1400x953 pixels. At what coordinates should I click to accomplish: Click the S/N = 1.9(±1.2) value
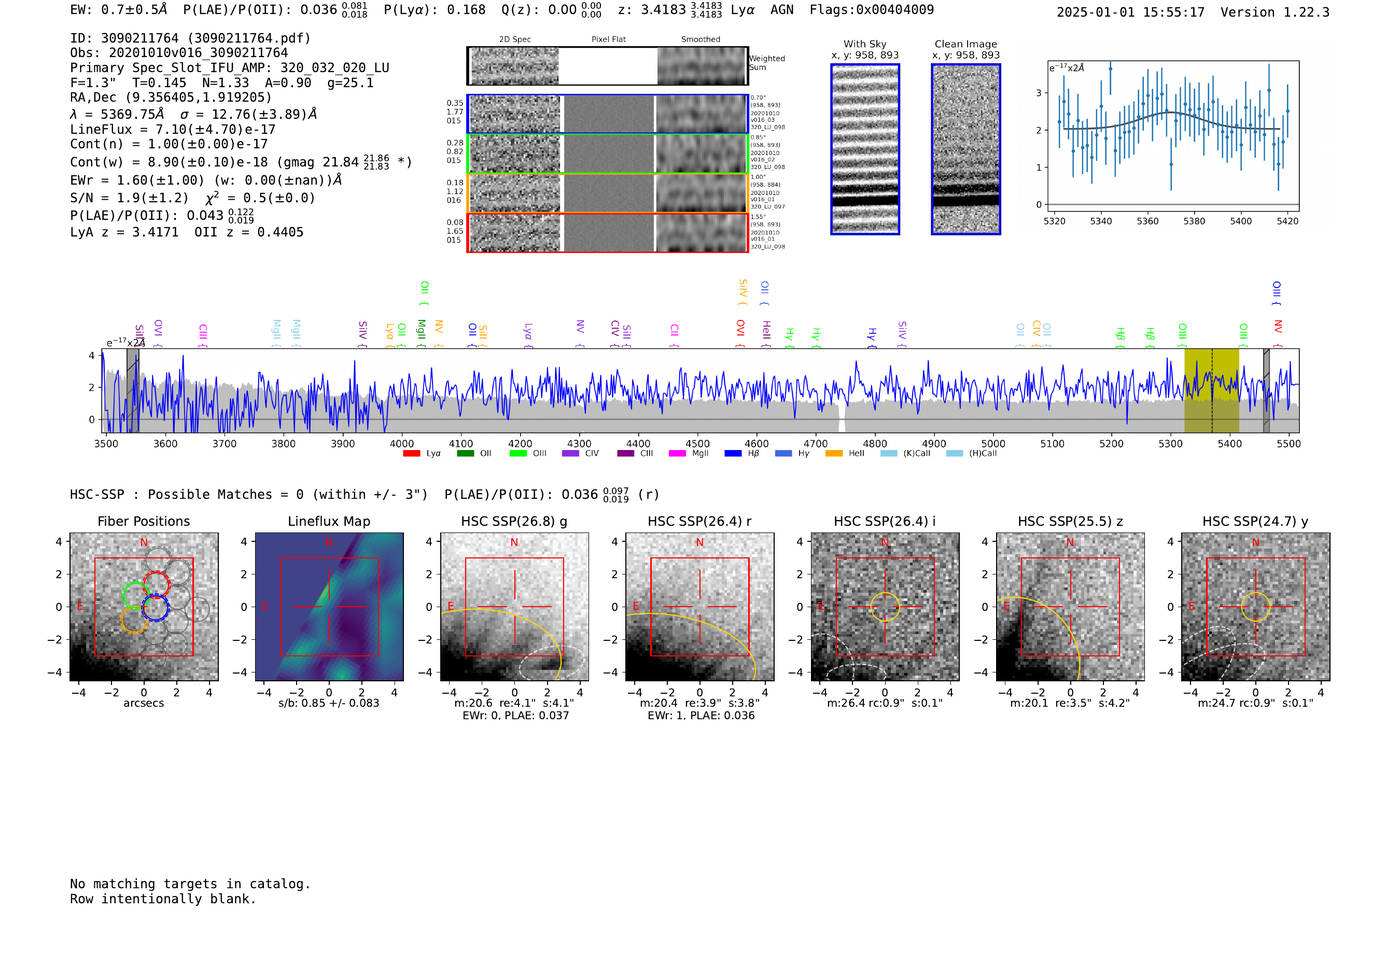129,198
